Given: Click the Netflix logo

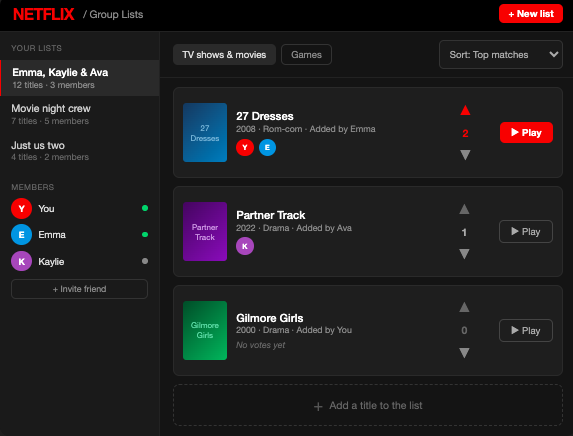Looking at the screenshot, I should pos(43,15).
